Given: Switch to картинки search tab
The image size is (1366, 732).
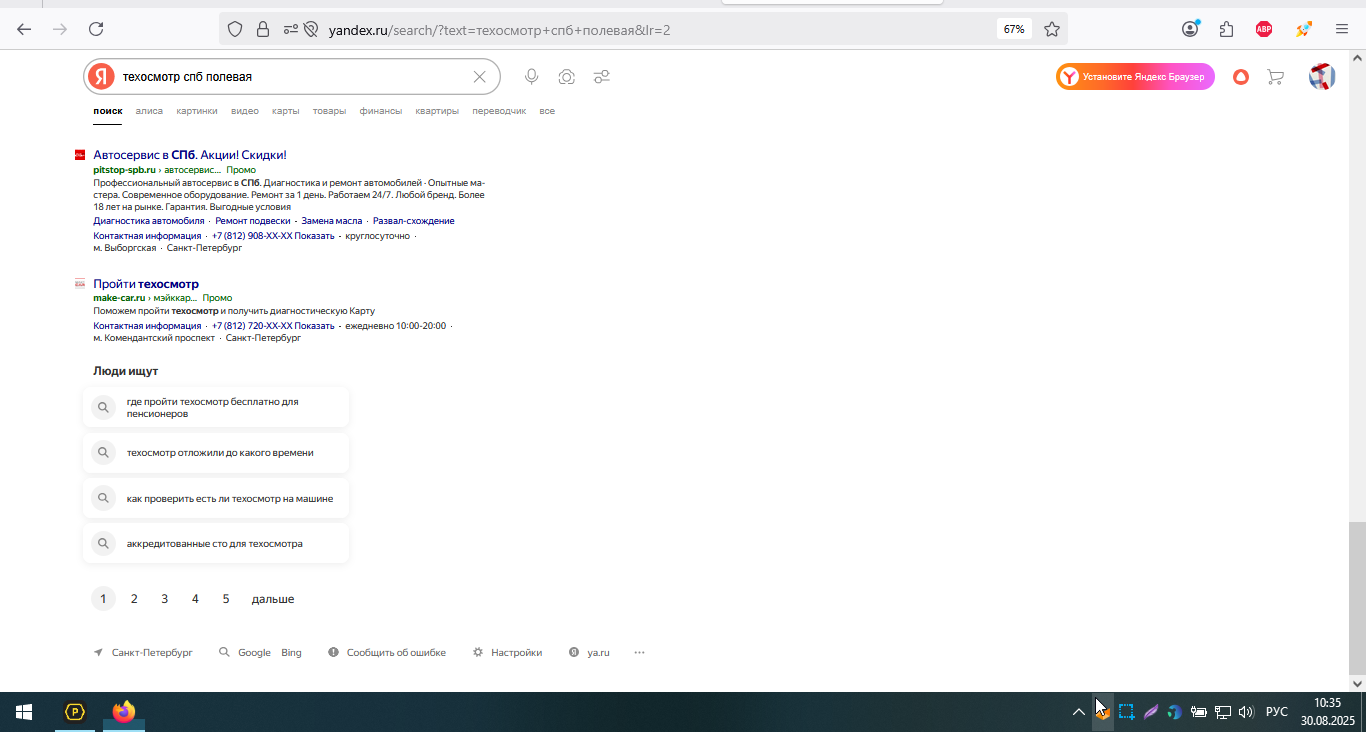Looking at the screenshot, I should (x=197, y=111).
